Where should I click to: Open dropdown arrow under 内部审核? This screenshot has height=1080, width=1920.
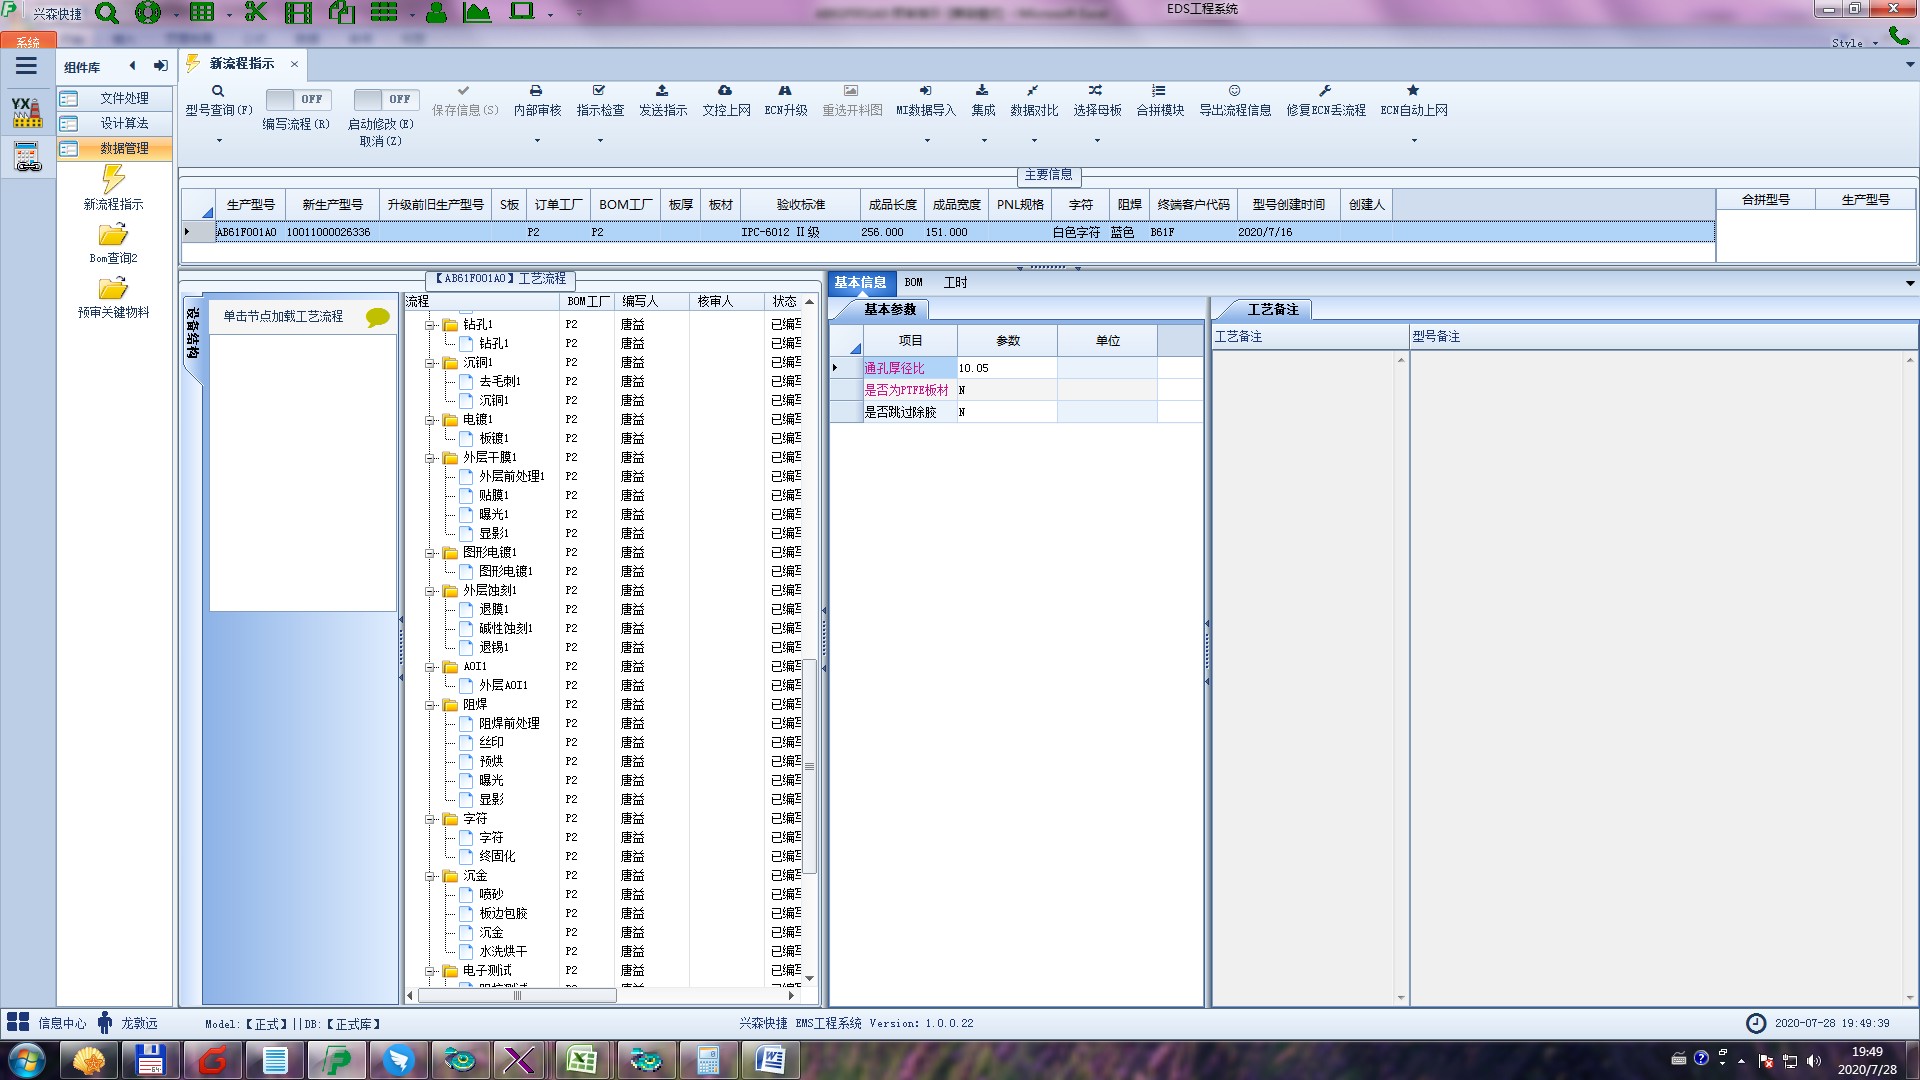pos(537,141)
